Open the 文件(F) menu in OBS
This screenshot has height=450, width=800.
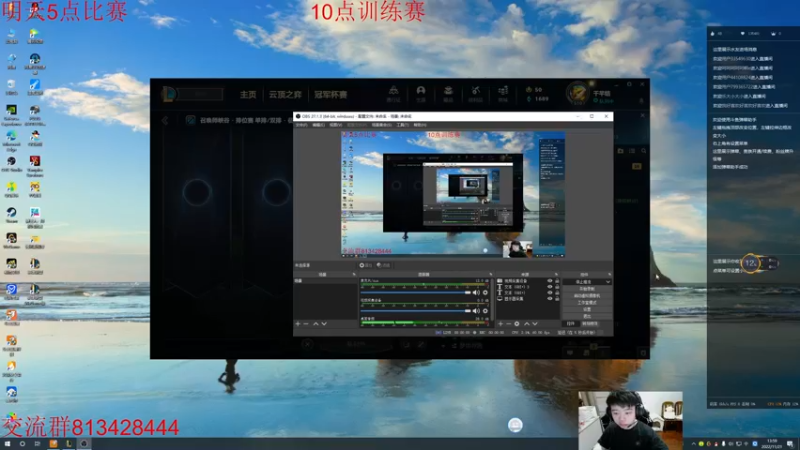click(x=302, y=125)
